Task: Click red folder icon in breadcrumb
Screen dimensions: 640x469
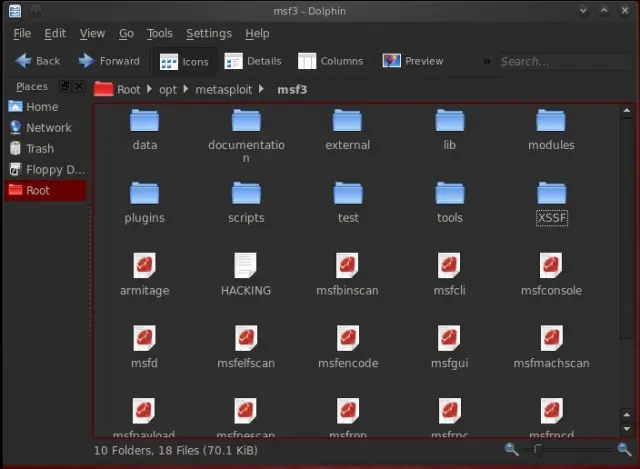Action: [103, 89]
